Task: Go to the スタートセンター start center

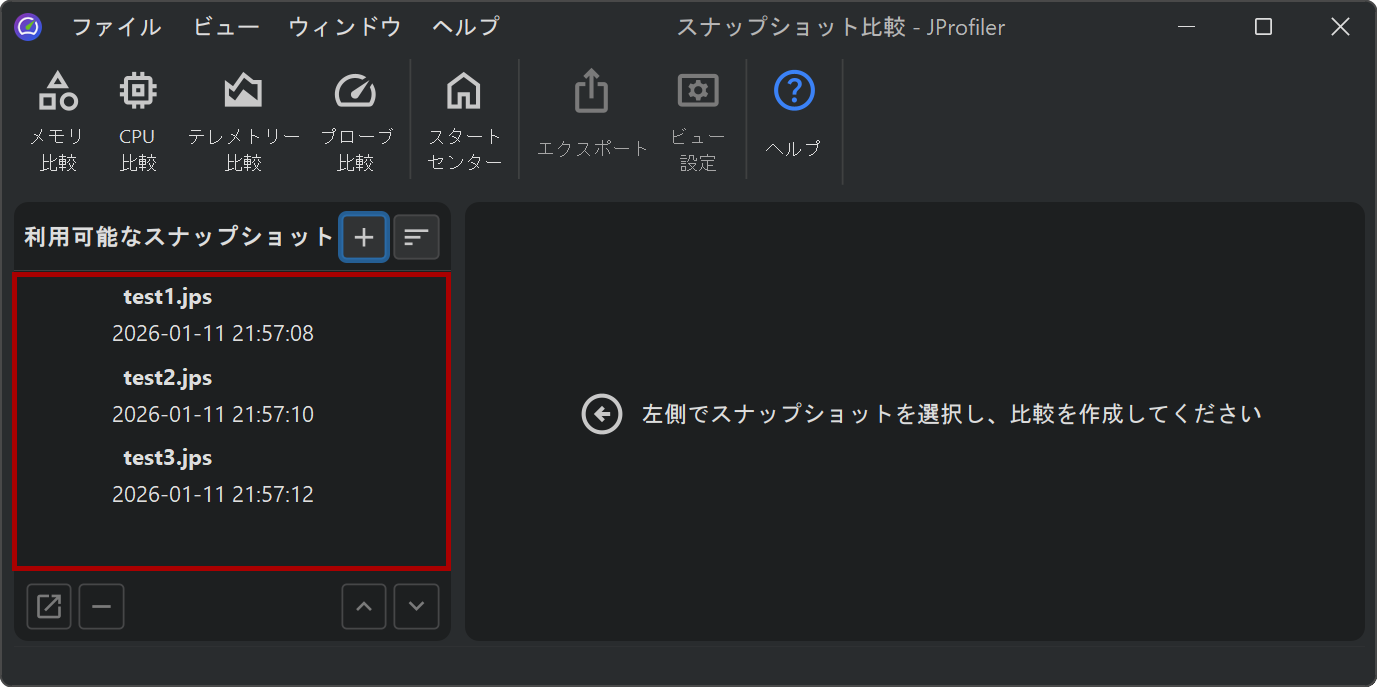Action: pyautogui.click(x=464, y=120)
